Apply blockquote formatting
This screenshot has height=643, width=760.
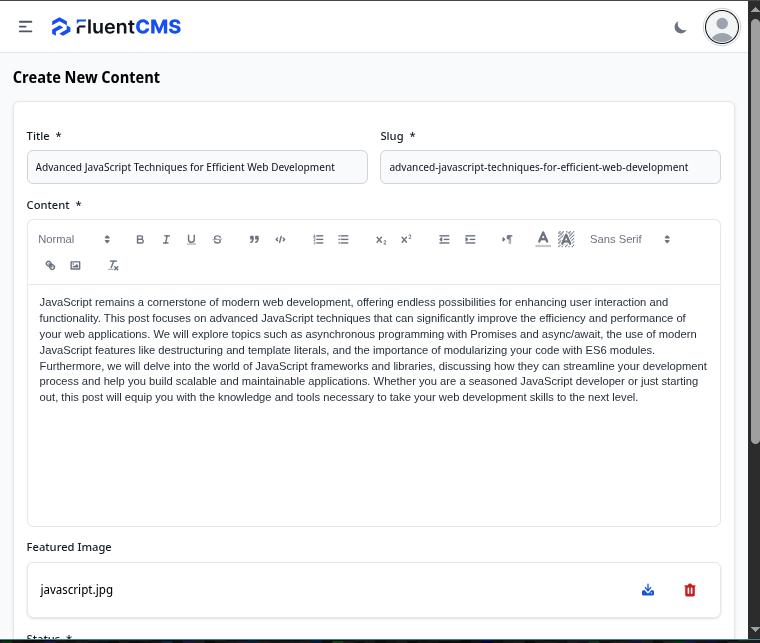(x=254, y=239)
